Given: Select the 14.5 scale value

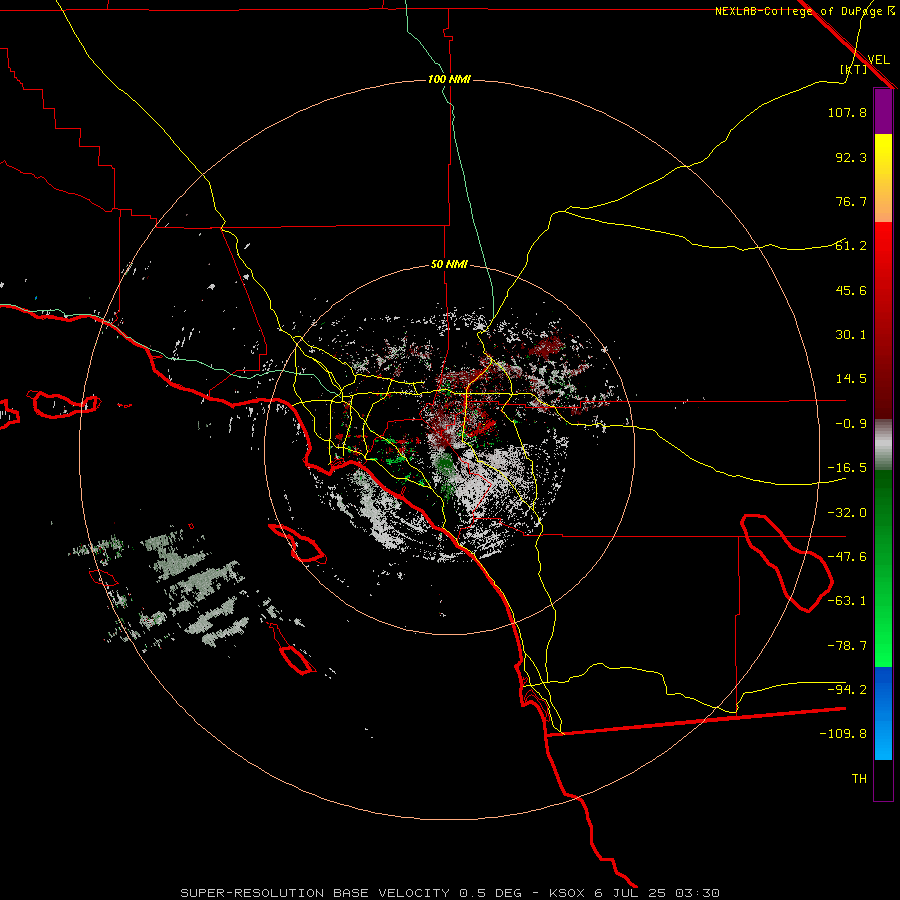Looking at the screenshot, I should click(x=851, y=379).
